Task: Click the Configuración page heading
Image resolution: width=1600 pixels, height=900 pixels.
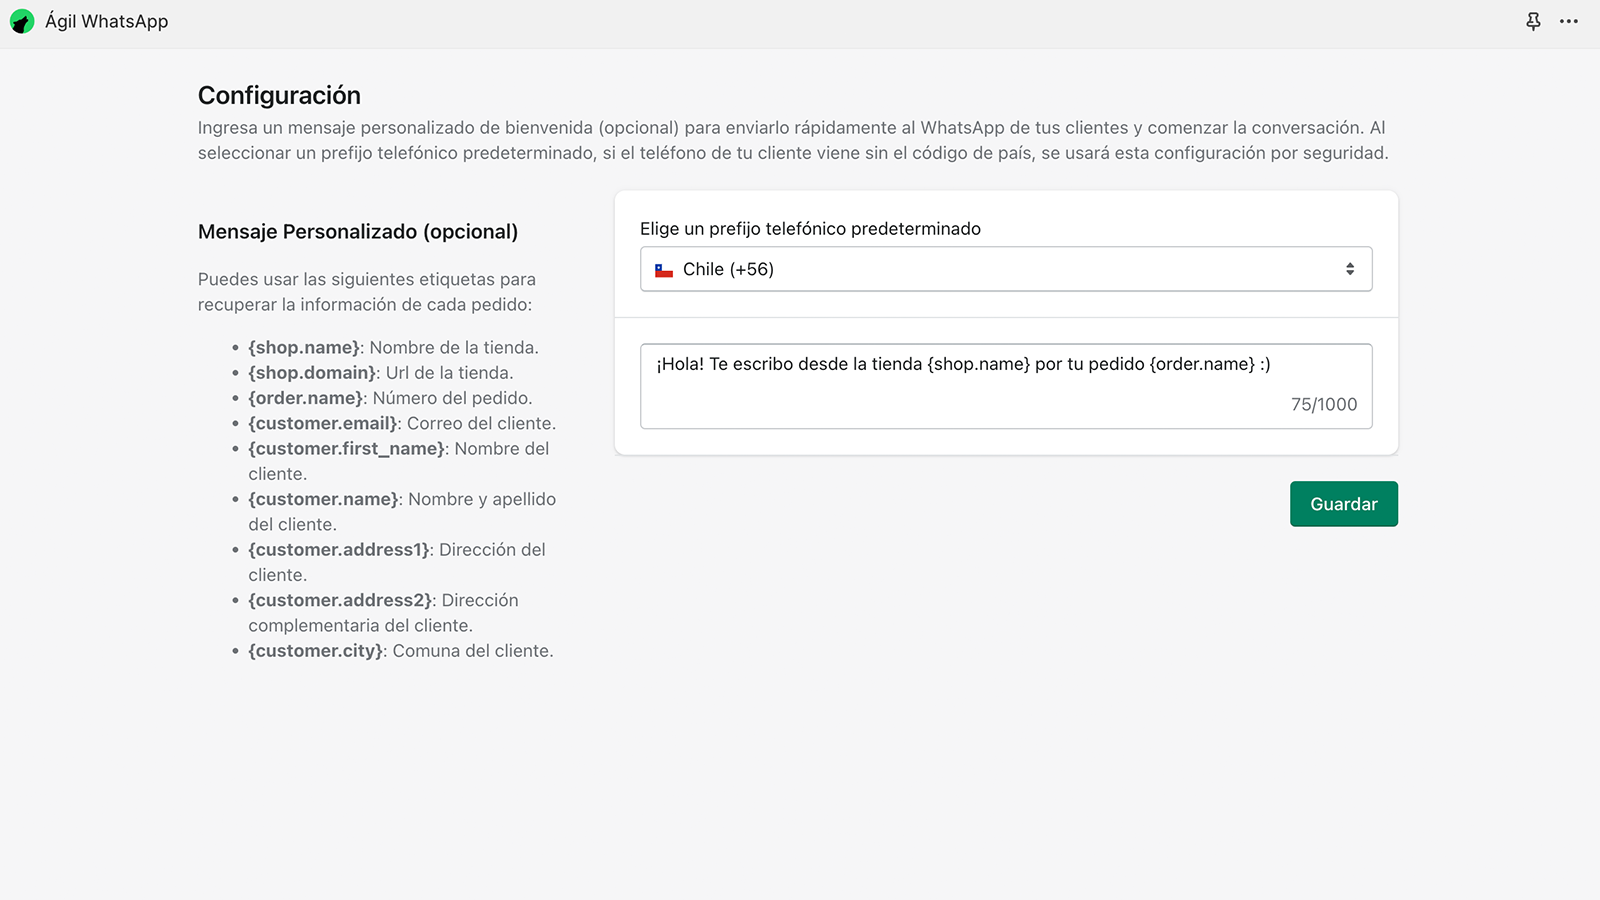Action: 279,95
